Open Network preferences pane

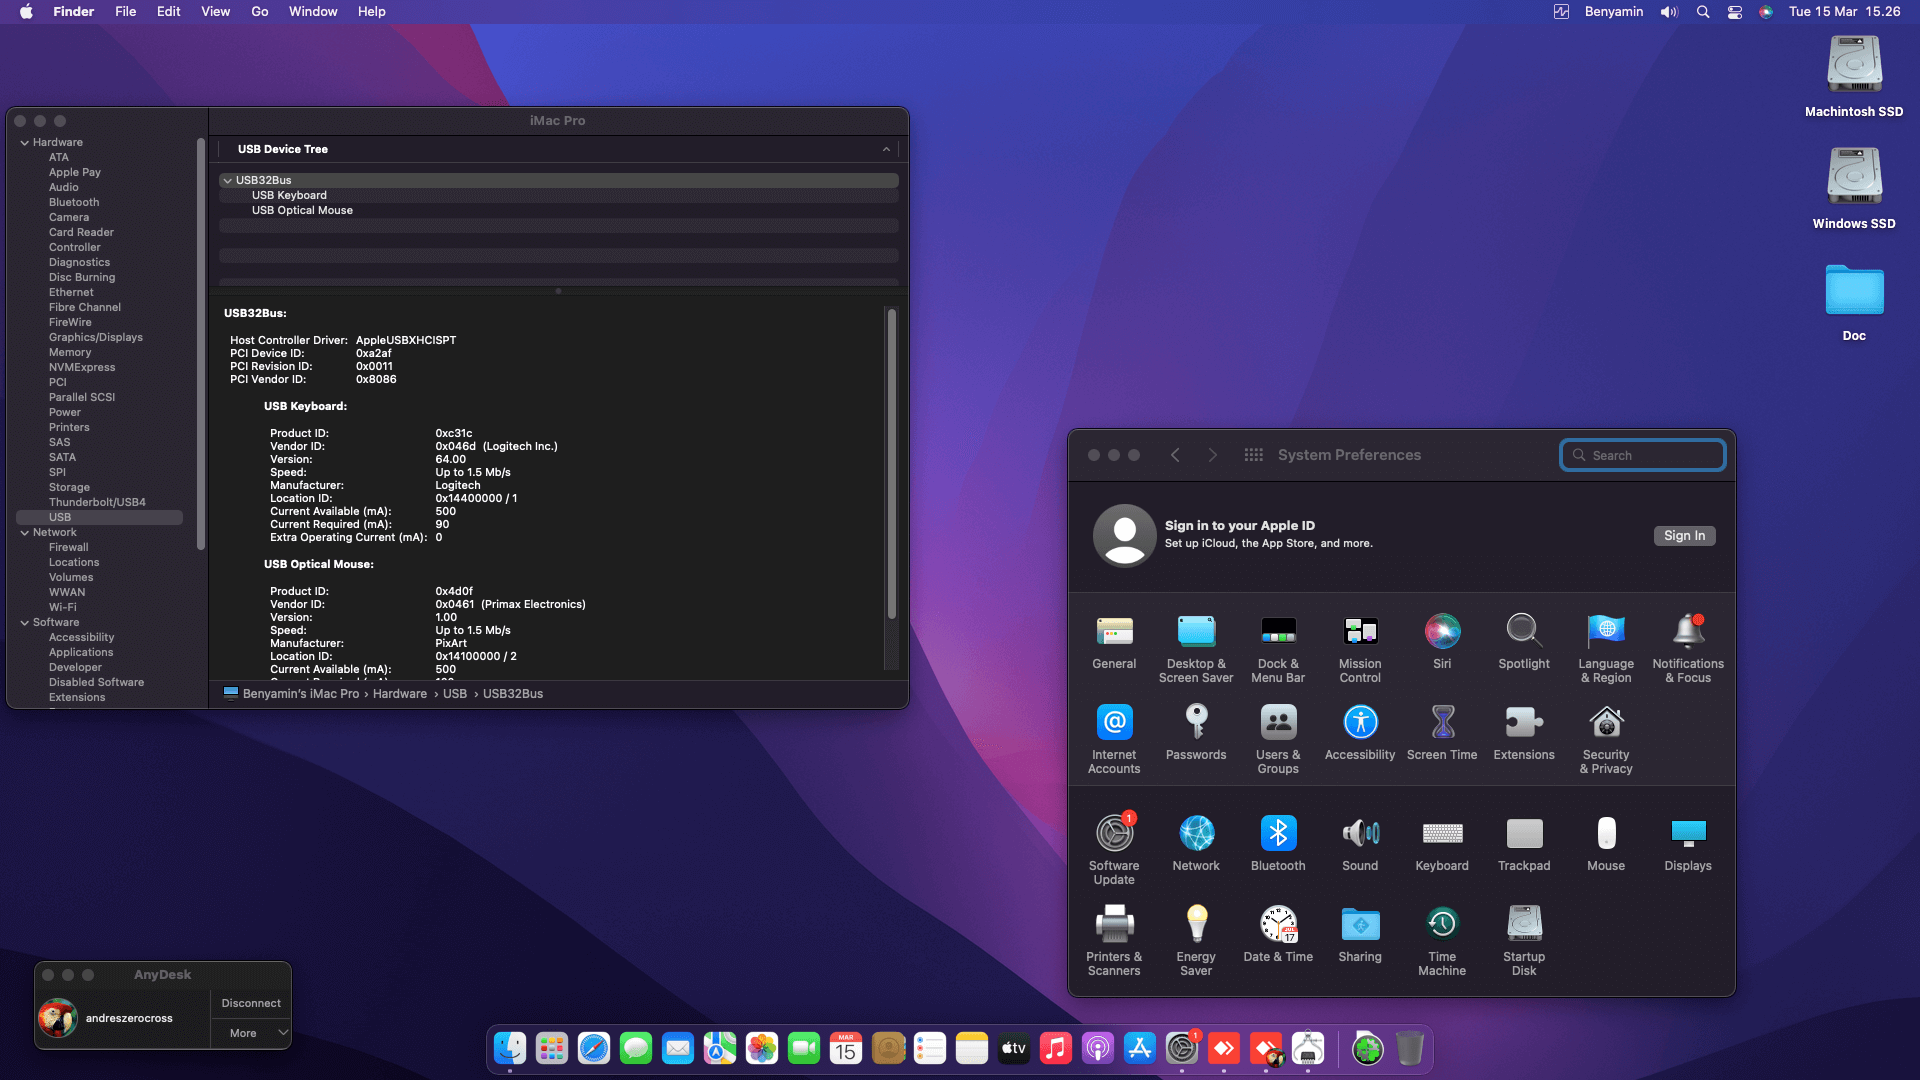(x=1196, y=844)
